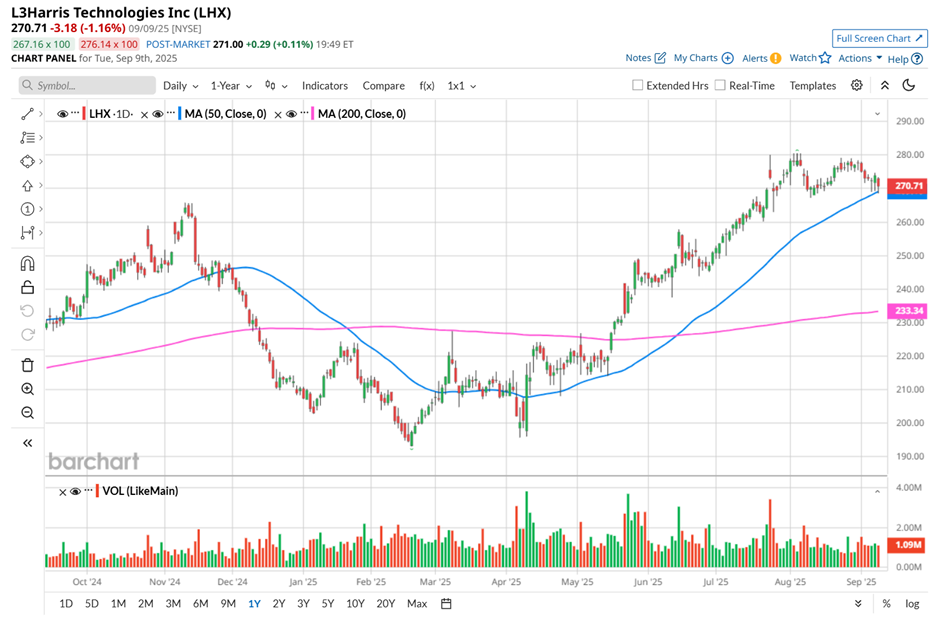Collapse the header with double chevron

(884, 85)
